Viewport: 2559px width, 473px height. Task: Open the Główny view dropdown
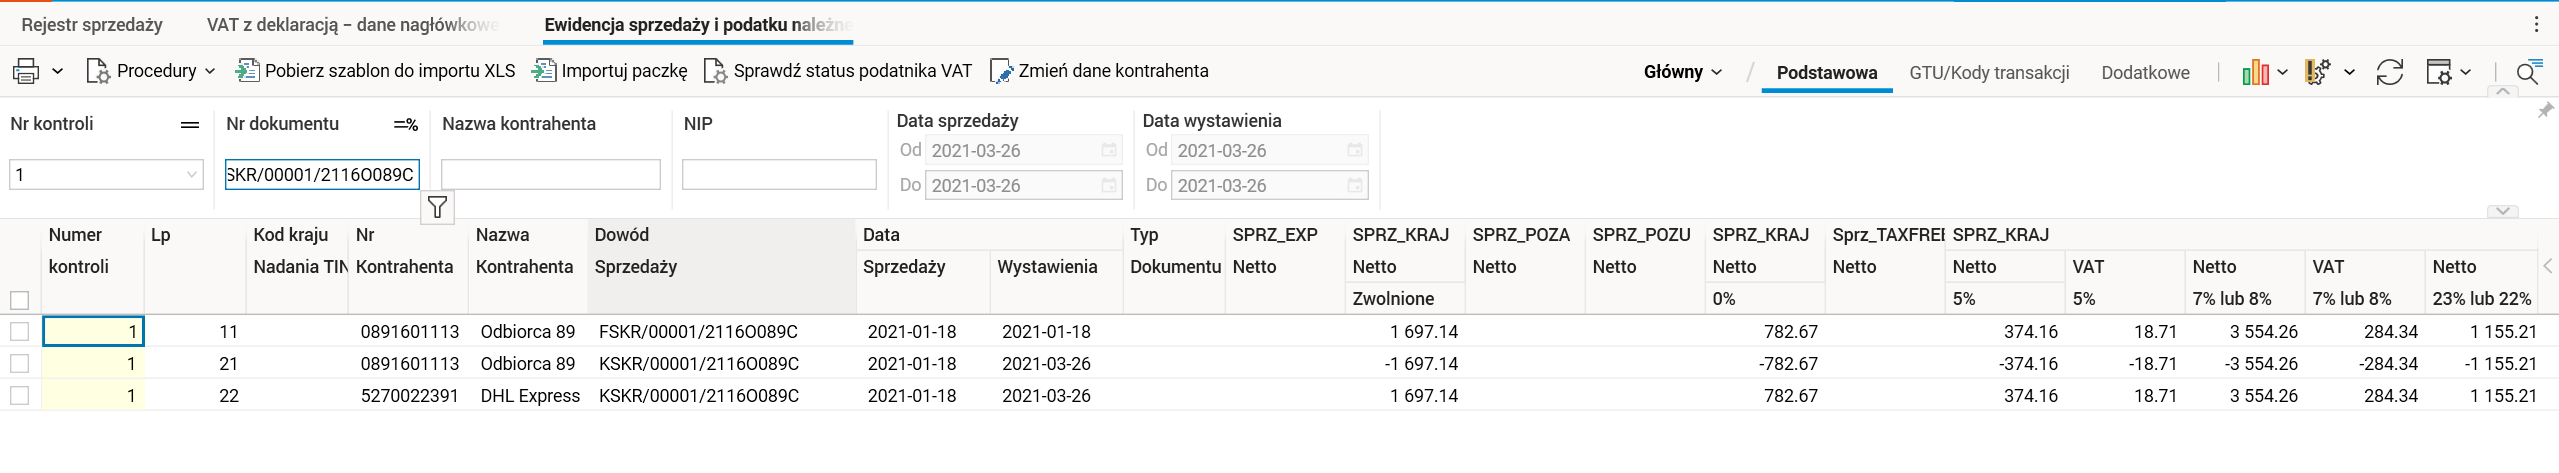[1683, 72]
